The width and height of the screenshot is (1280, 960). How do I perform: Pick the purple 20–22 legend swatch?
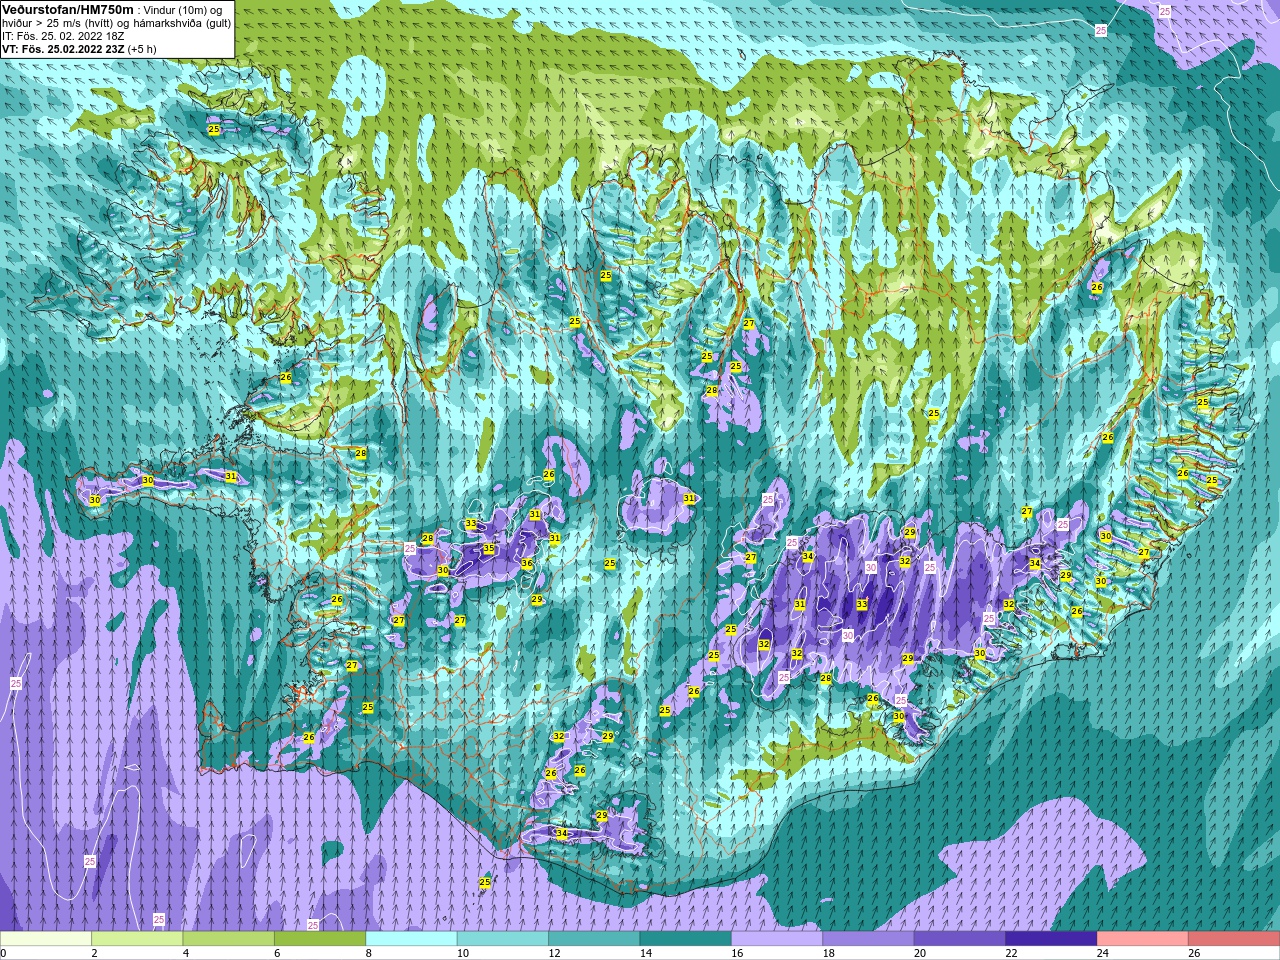pyautogui.click(x=960, y=939)
